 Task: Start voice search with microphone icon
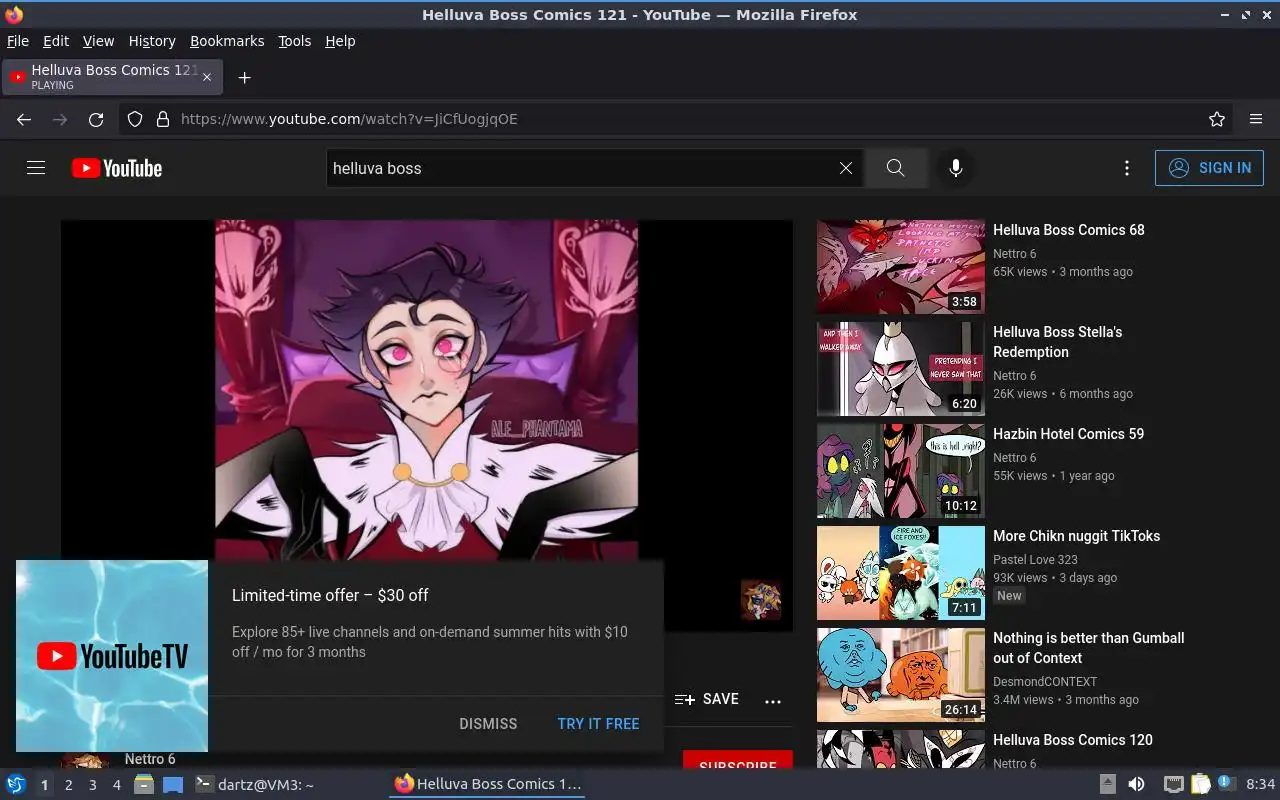(956, 168)
